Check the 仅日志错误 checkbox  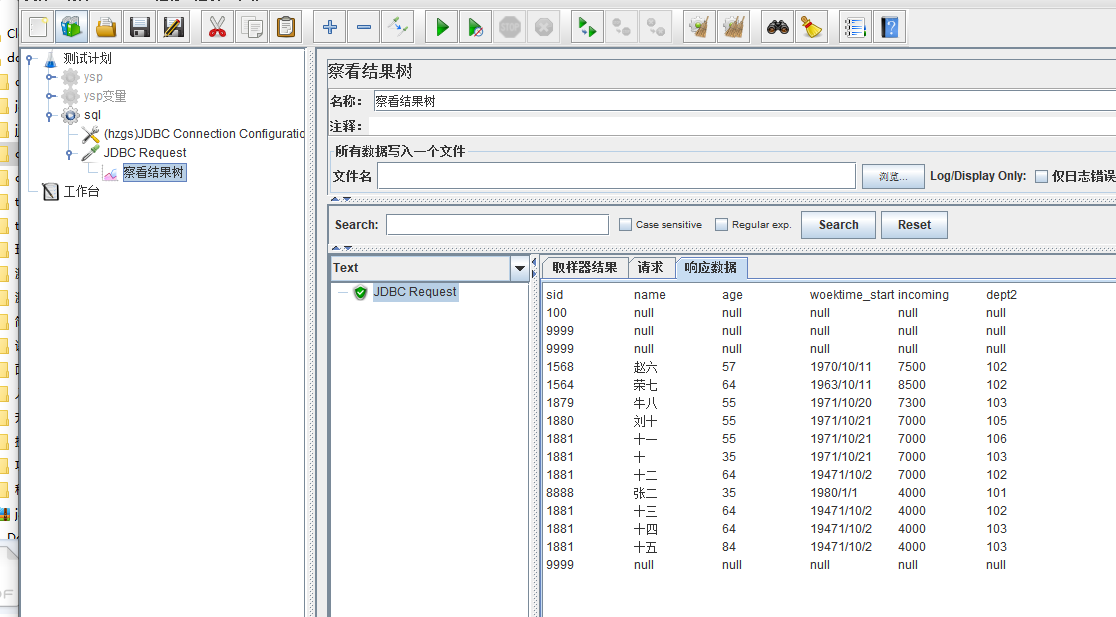[x=1041, y=176]
